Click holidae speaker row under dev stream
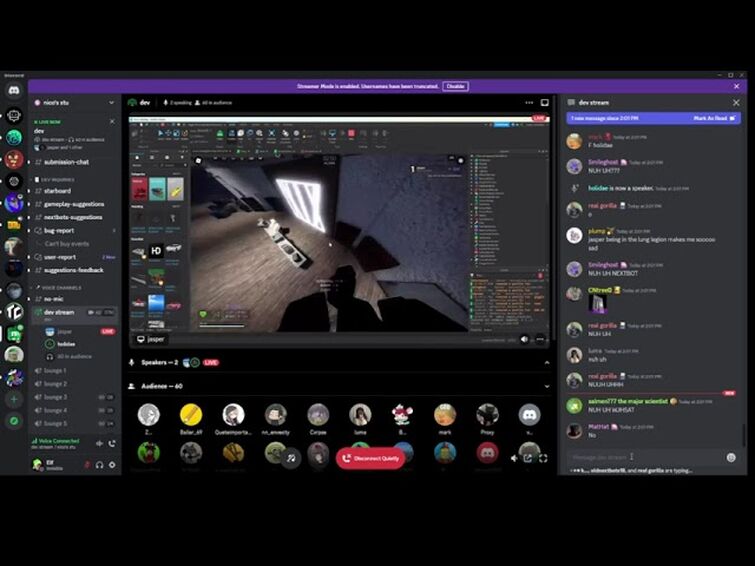Viewport: 755px width, 566px height. pos(79,344)
